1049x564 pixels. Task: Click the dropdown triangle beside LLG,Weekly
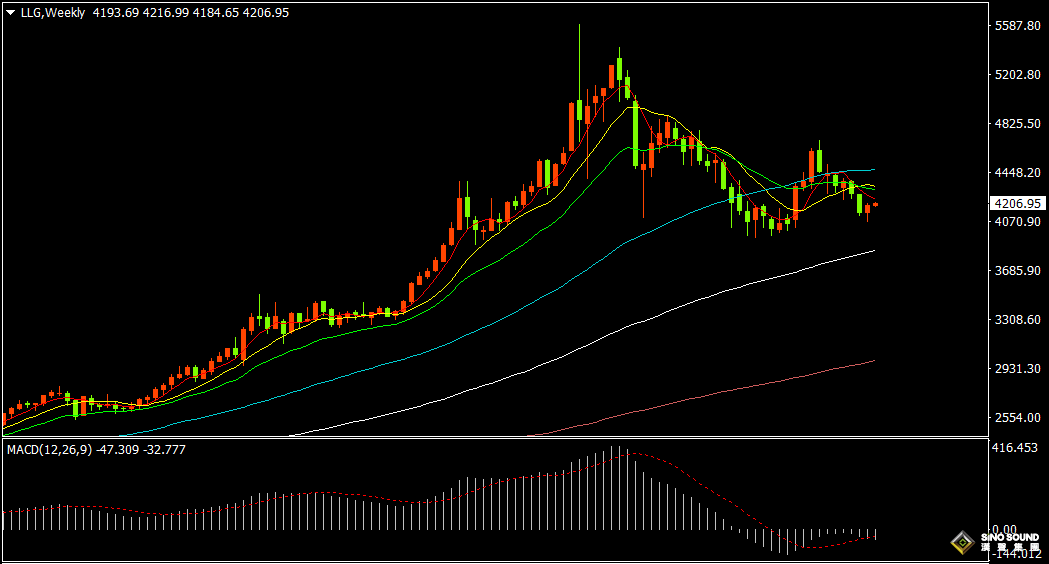[11, 13]
